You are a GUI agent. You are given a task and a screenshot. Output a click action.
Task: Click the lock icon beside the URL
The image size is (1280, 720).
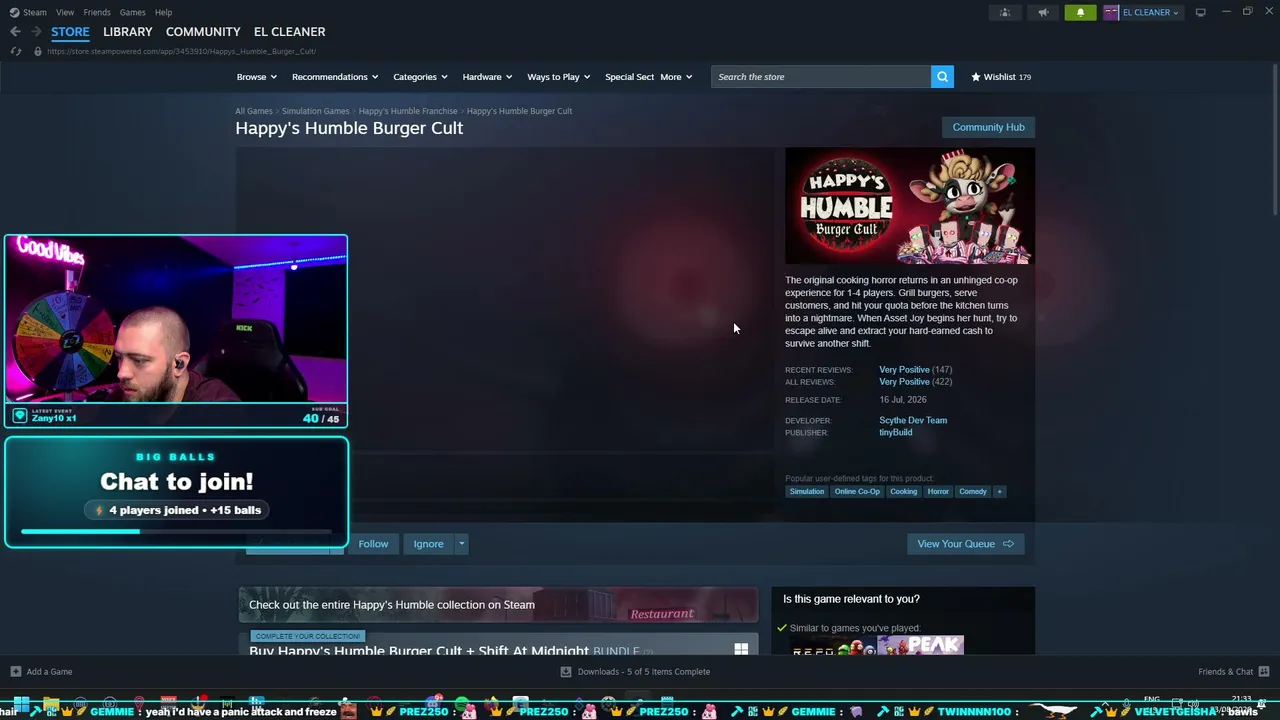tap(38, 51)
